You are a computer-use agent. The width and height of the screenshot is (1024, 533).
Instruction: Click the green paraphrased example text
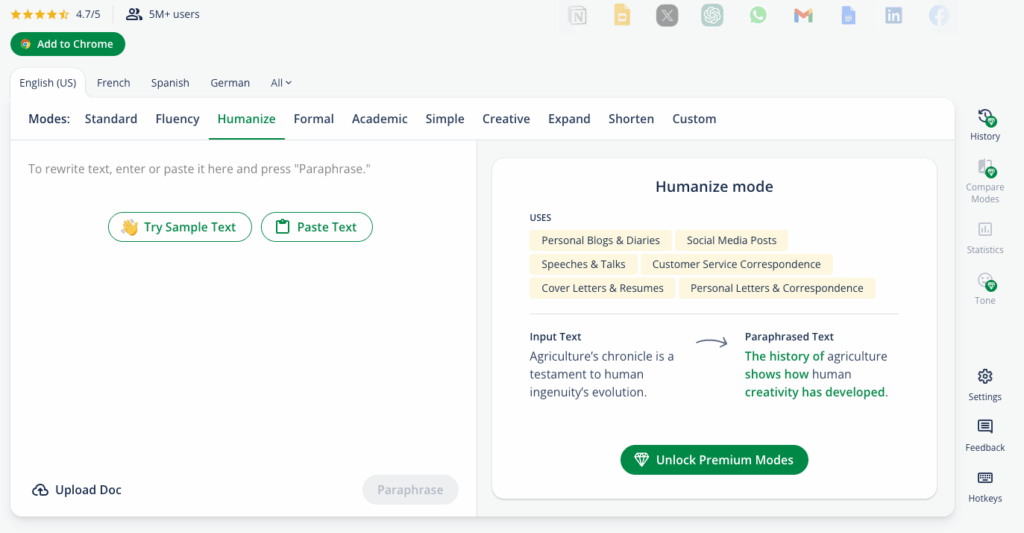(816, 374)
